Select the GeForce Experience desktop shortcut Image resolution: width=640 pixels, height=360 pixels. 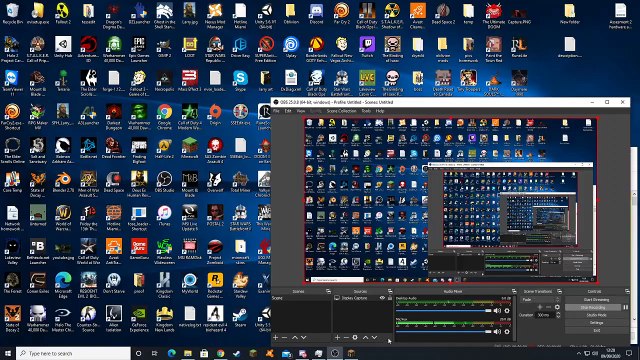(139, 318)
